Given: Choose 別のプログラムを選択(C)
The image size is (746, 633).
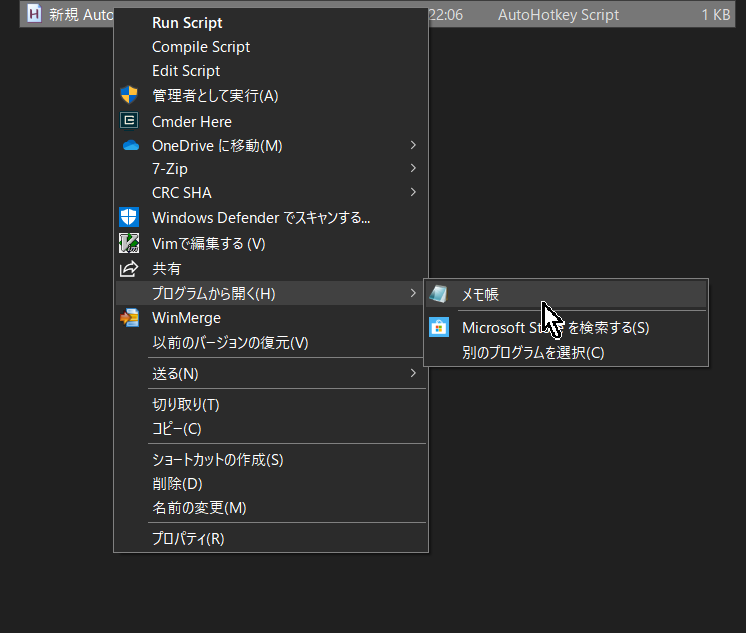Looking at the screenshot, I should 566,353.
